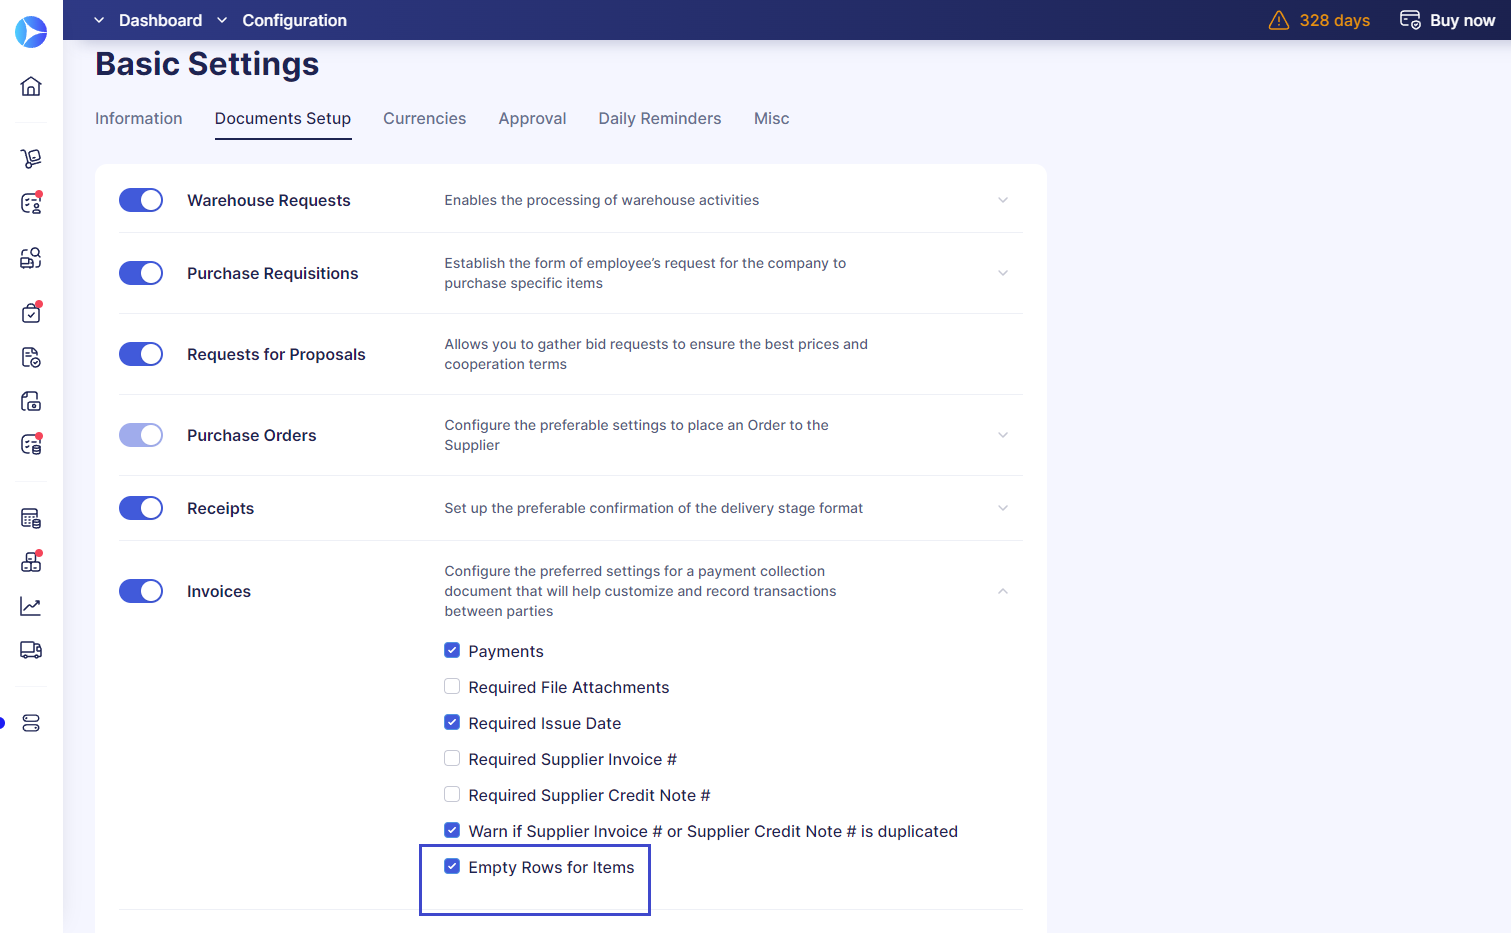Check the Required File Attachments box

(452, 687)
